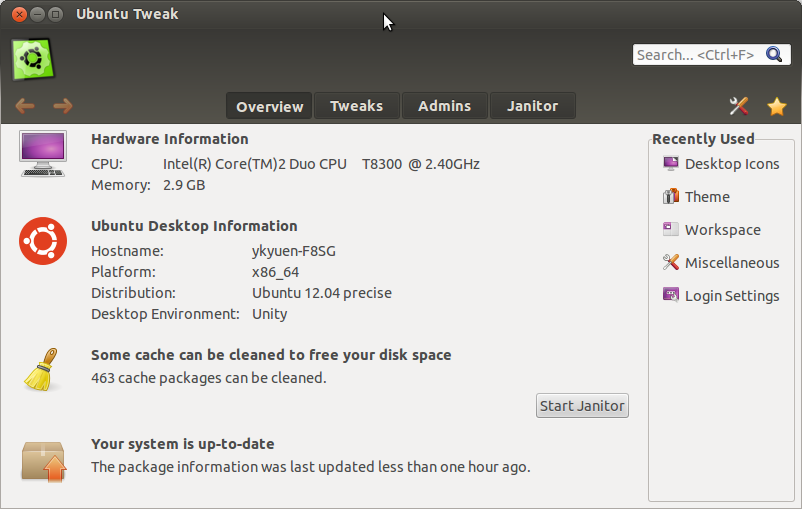Open the Tweaks tab
The width and height of the screenshot is (802, 509).
point(356,106)
